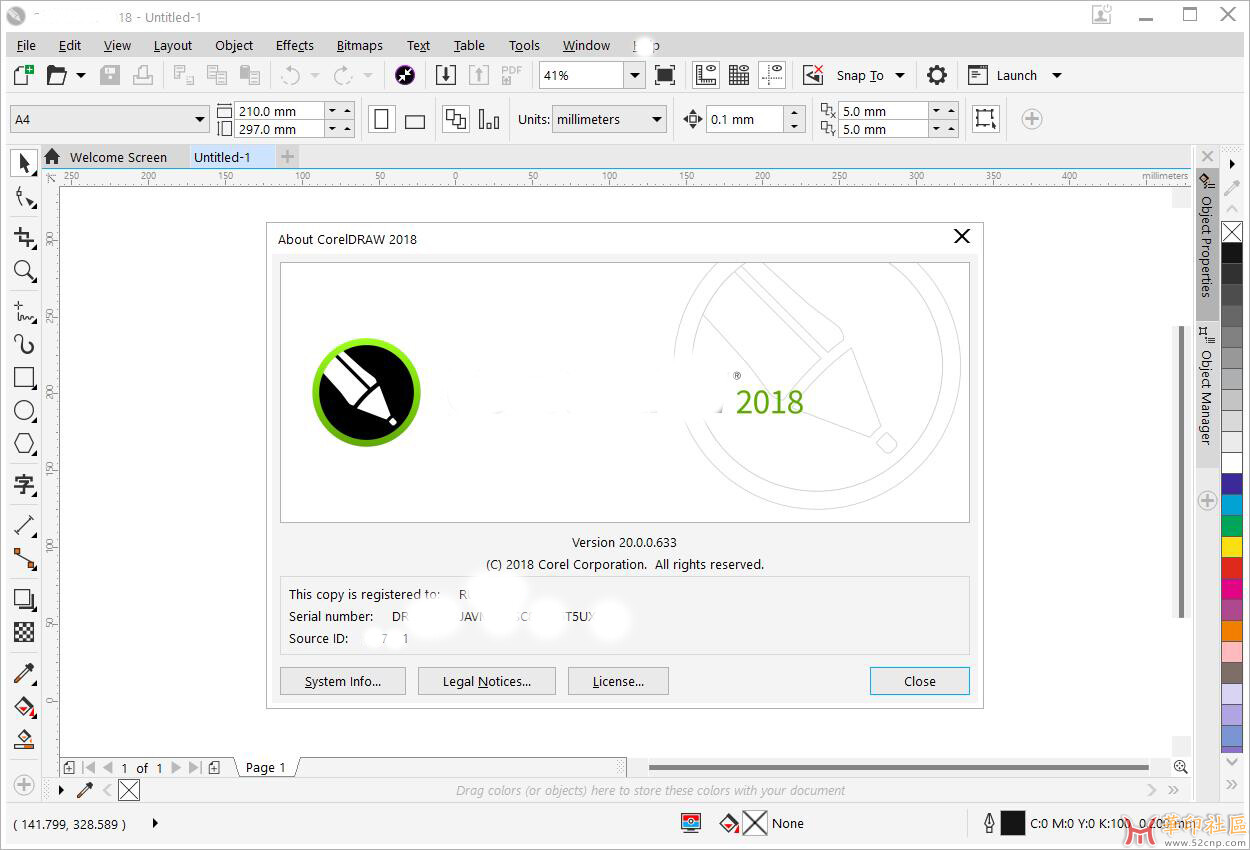The height and width of the screenshot is (850, 1250).
Task: Choose portrait page orientation
Action: coord(381,120)
